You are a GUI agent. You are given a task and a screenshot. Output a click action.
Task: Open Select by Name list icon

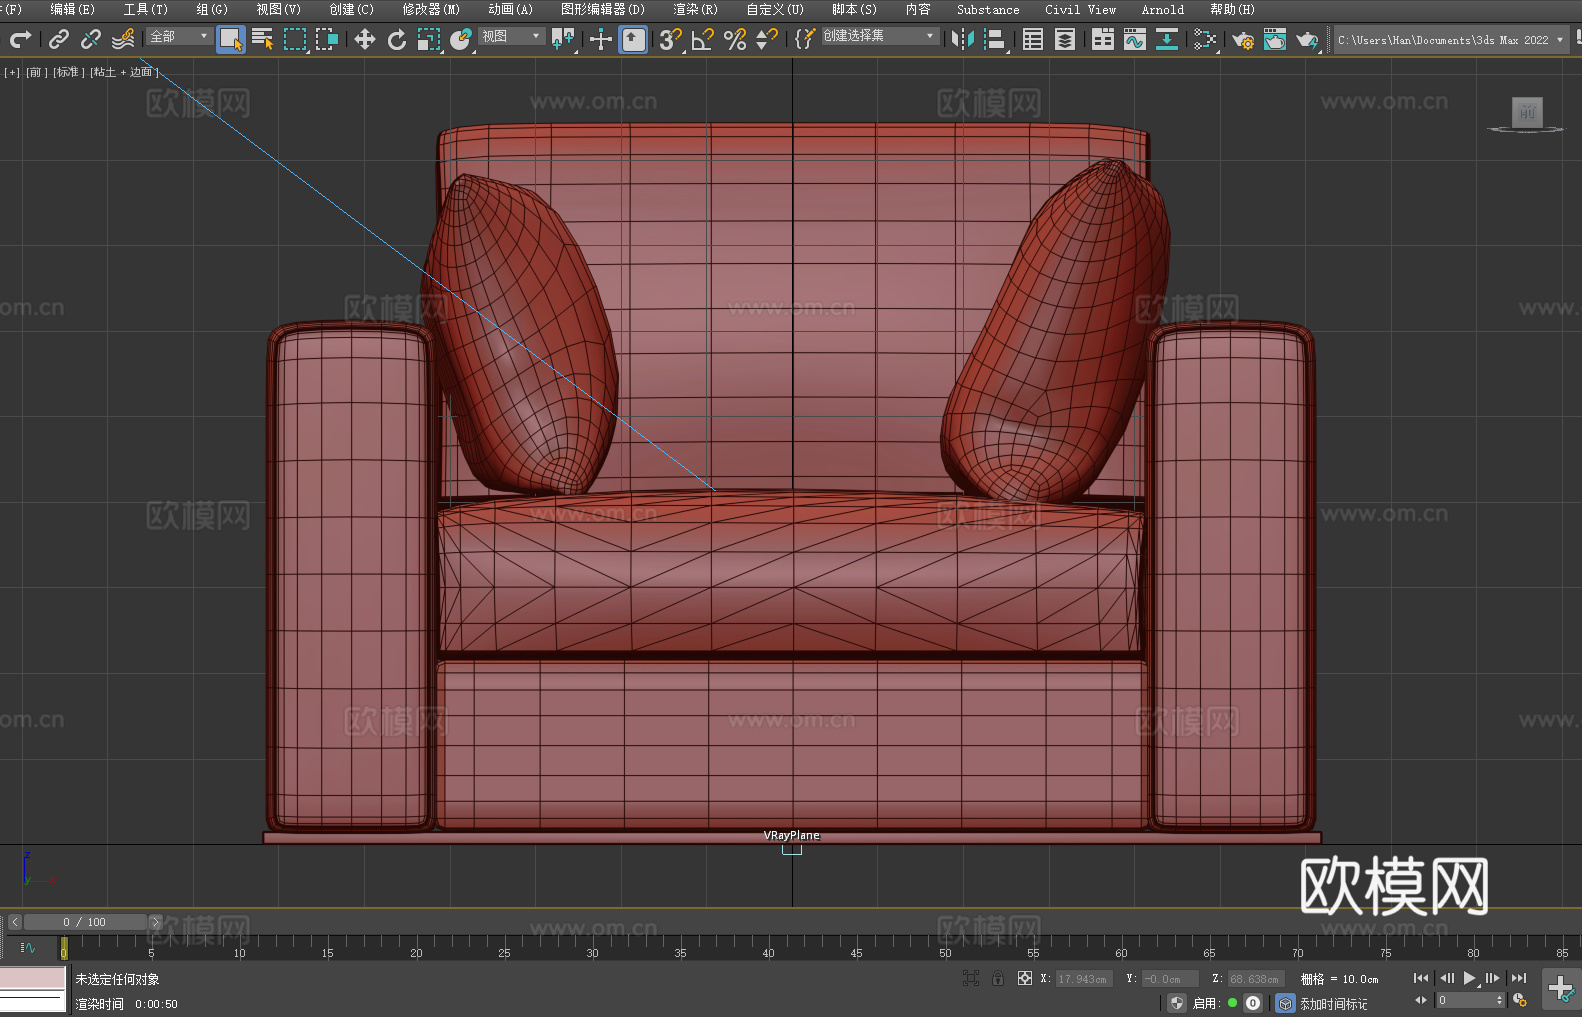point(263,39)
